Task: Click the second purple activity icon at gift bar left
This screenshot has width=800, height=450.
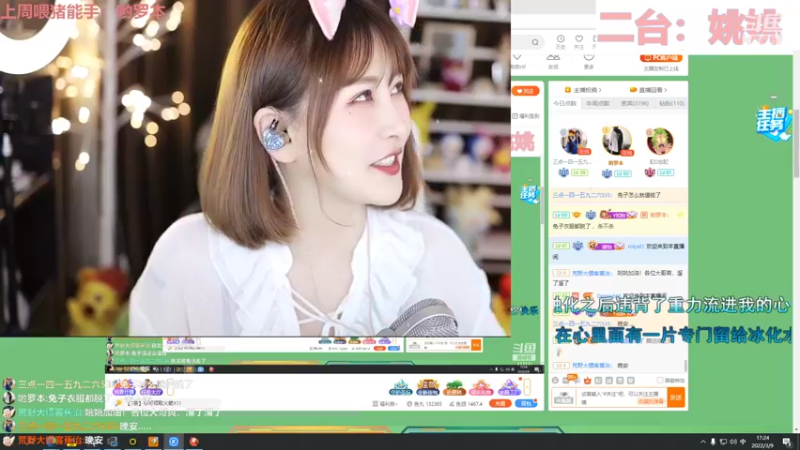Action: tap(151, 388)
